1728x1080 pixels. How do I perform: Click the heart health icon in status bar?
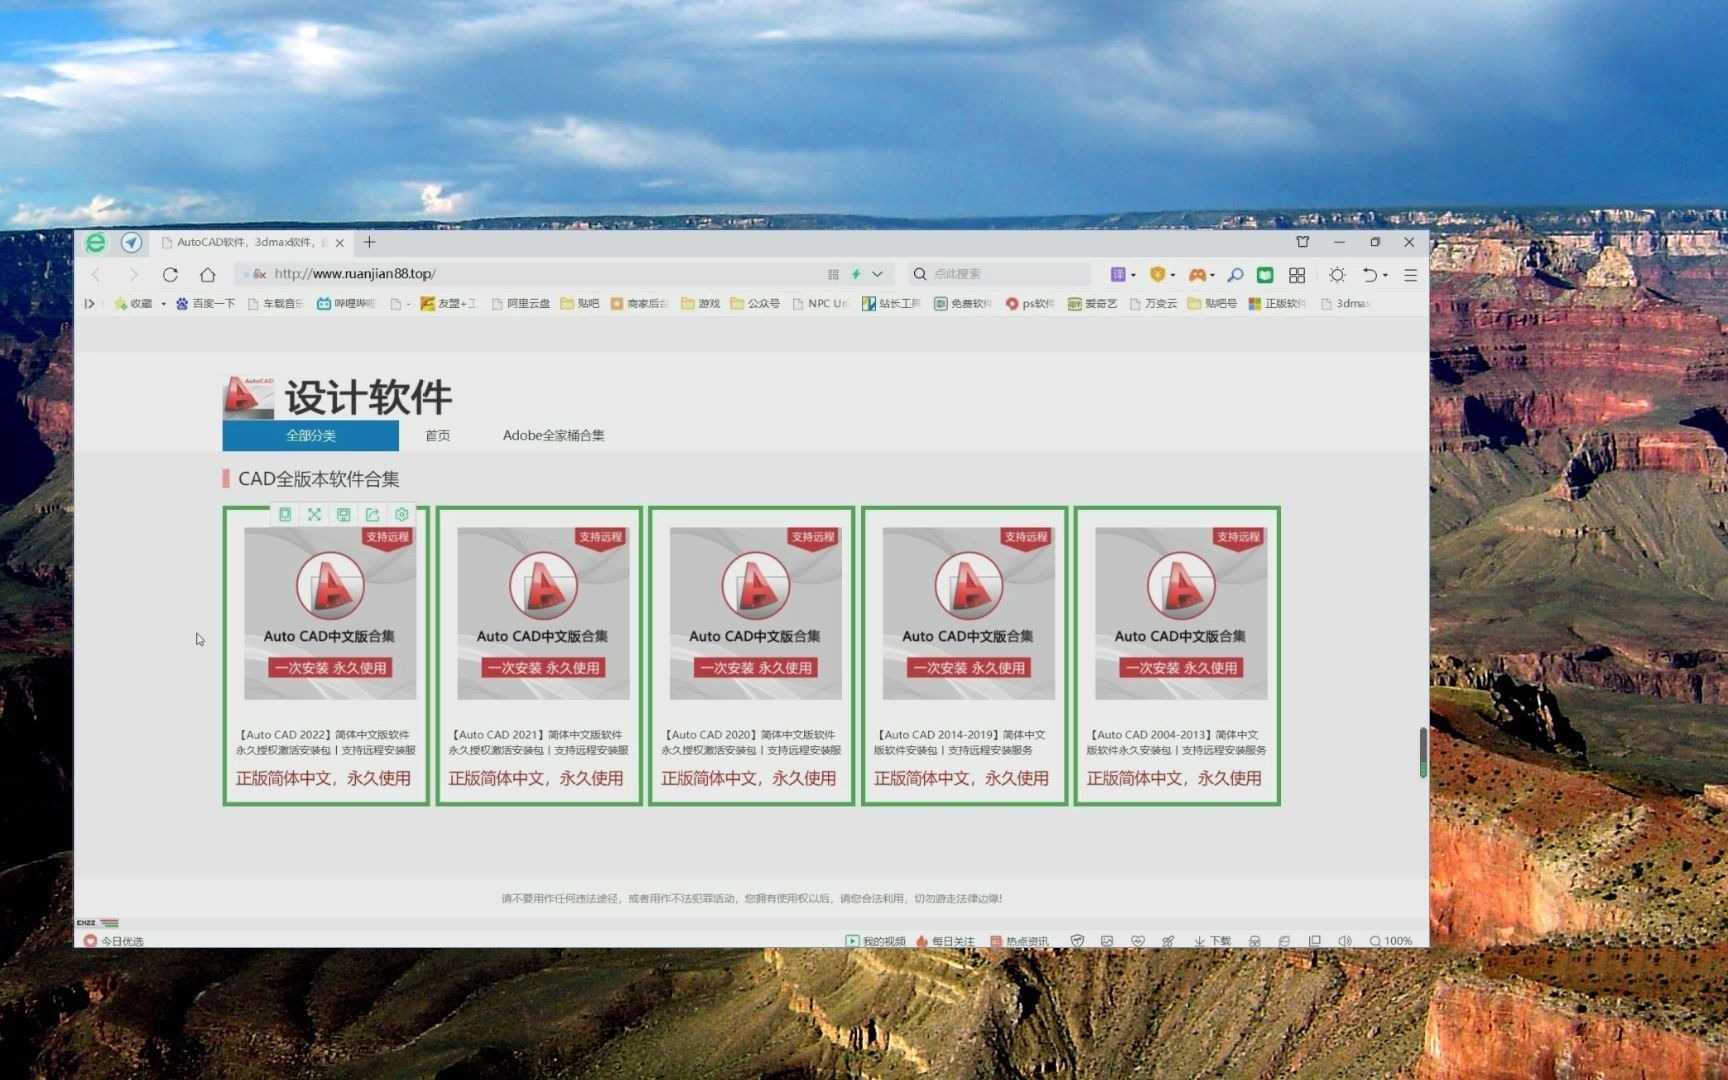point(1137,941)
